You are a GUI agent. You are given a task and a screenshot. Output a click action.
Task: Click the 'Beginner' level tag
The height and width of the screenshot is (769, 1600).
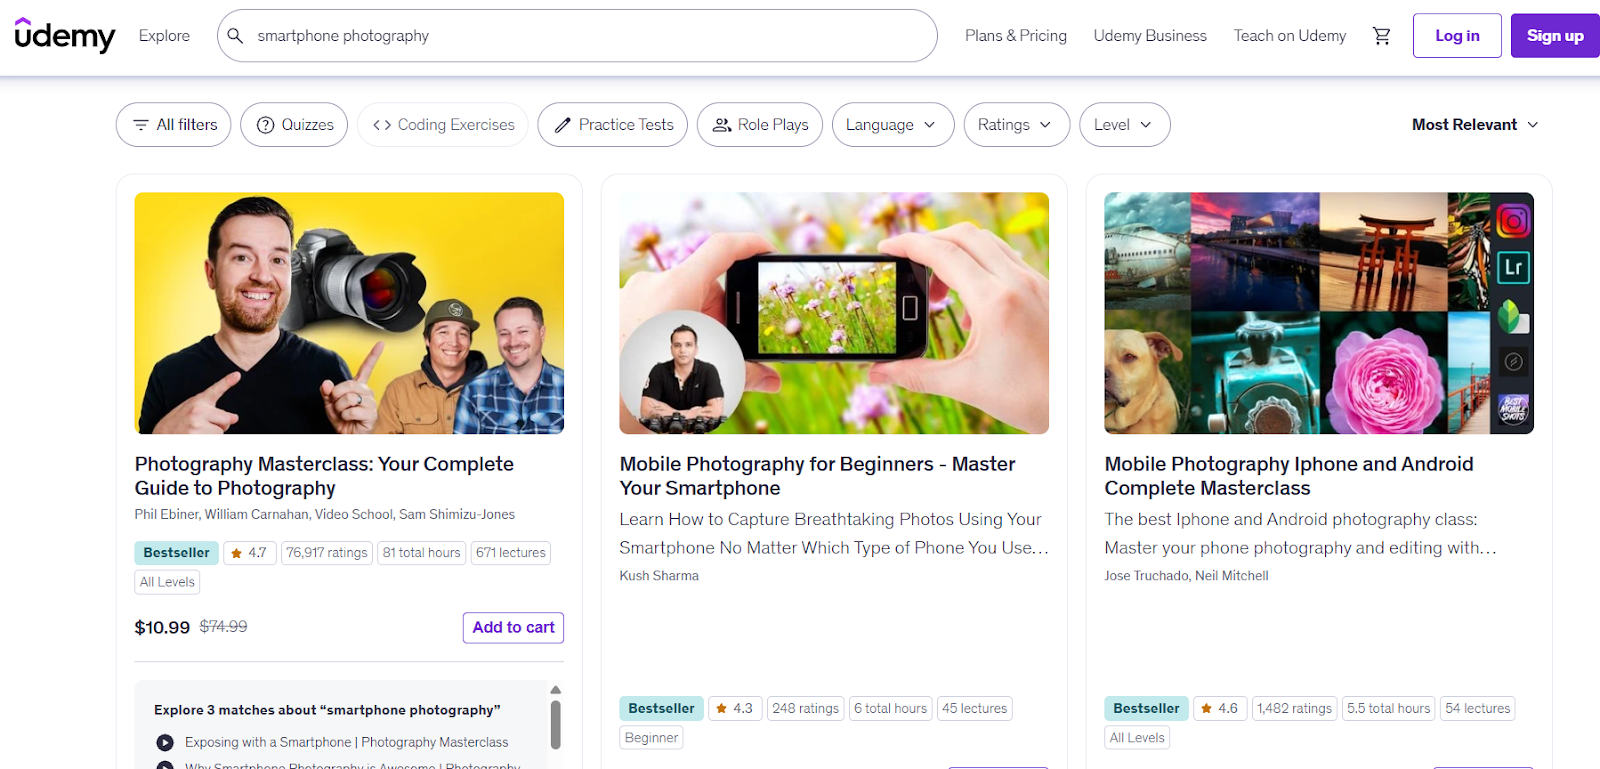coord(651,738)
